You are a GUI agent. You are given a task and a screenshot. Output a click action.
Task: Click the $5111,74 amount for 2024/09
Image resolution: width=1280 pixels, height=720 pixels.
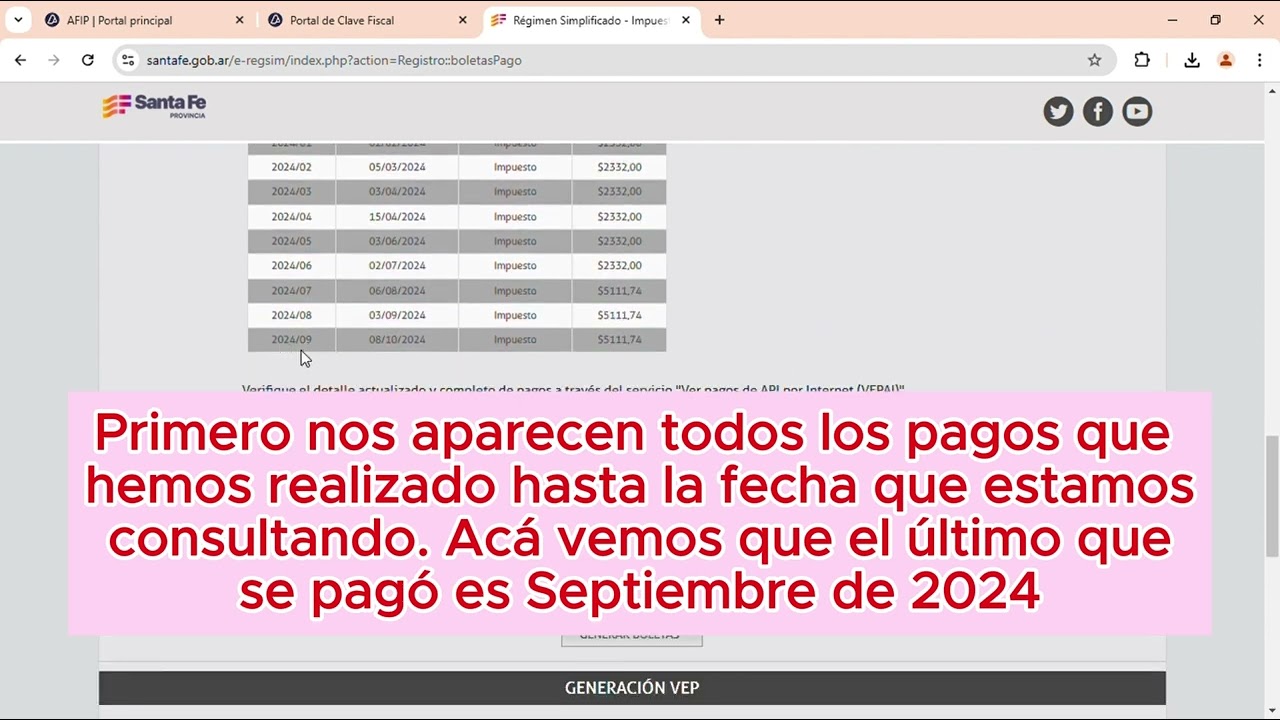point(619,339)
